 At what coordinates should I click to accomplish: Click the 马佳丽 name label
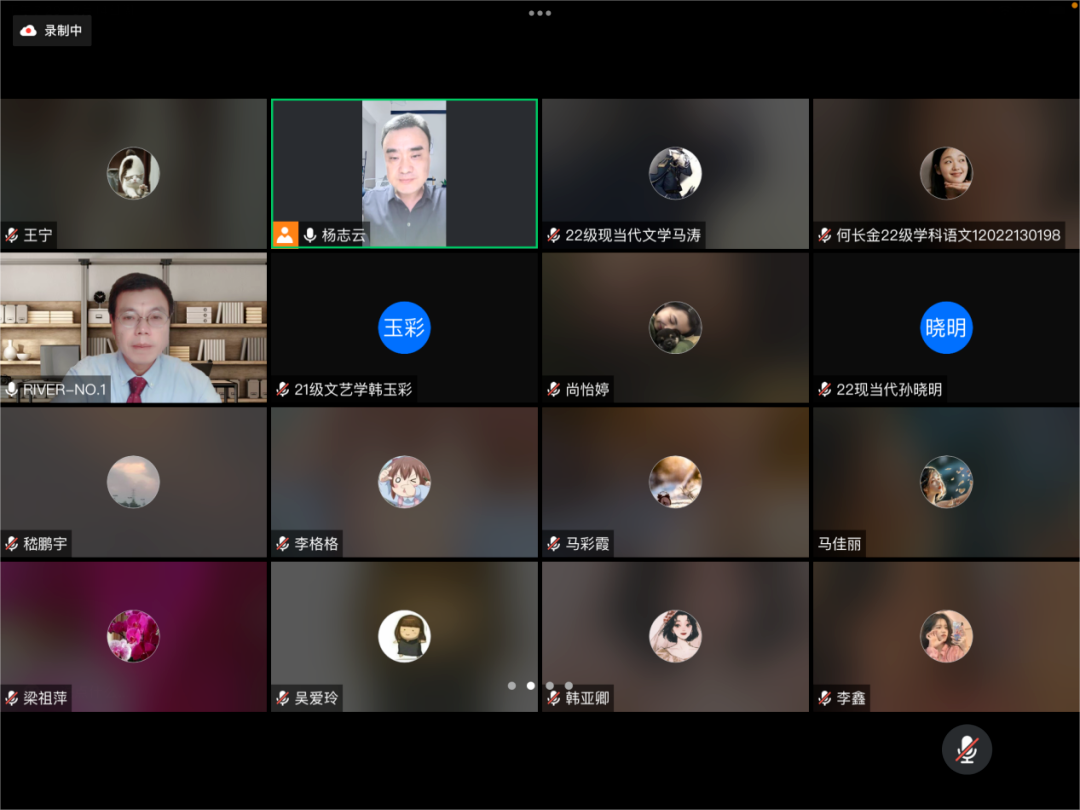(839, 544)
